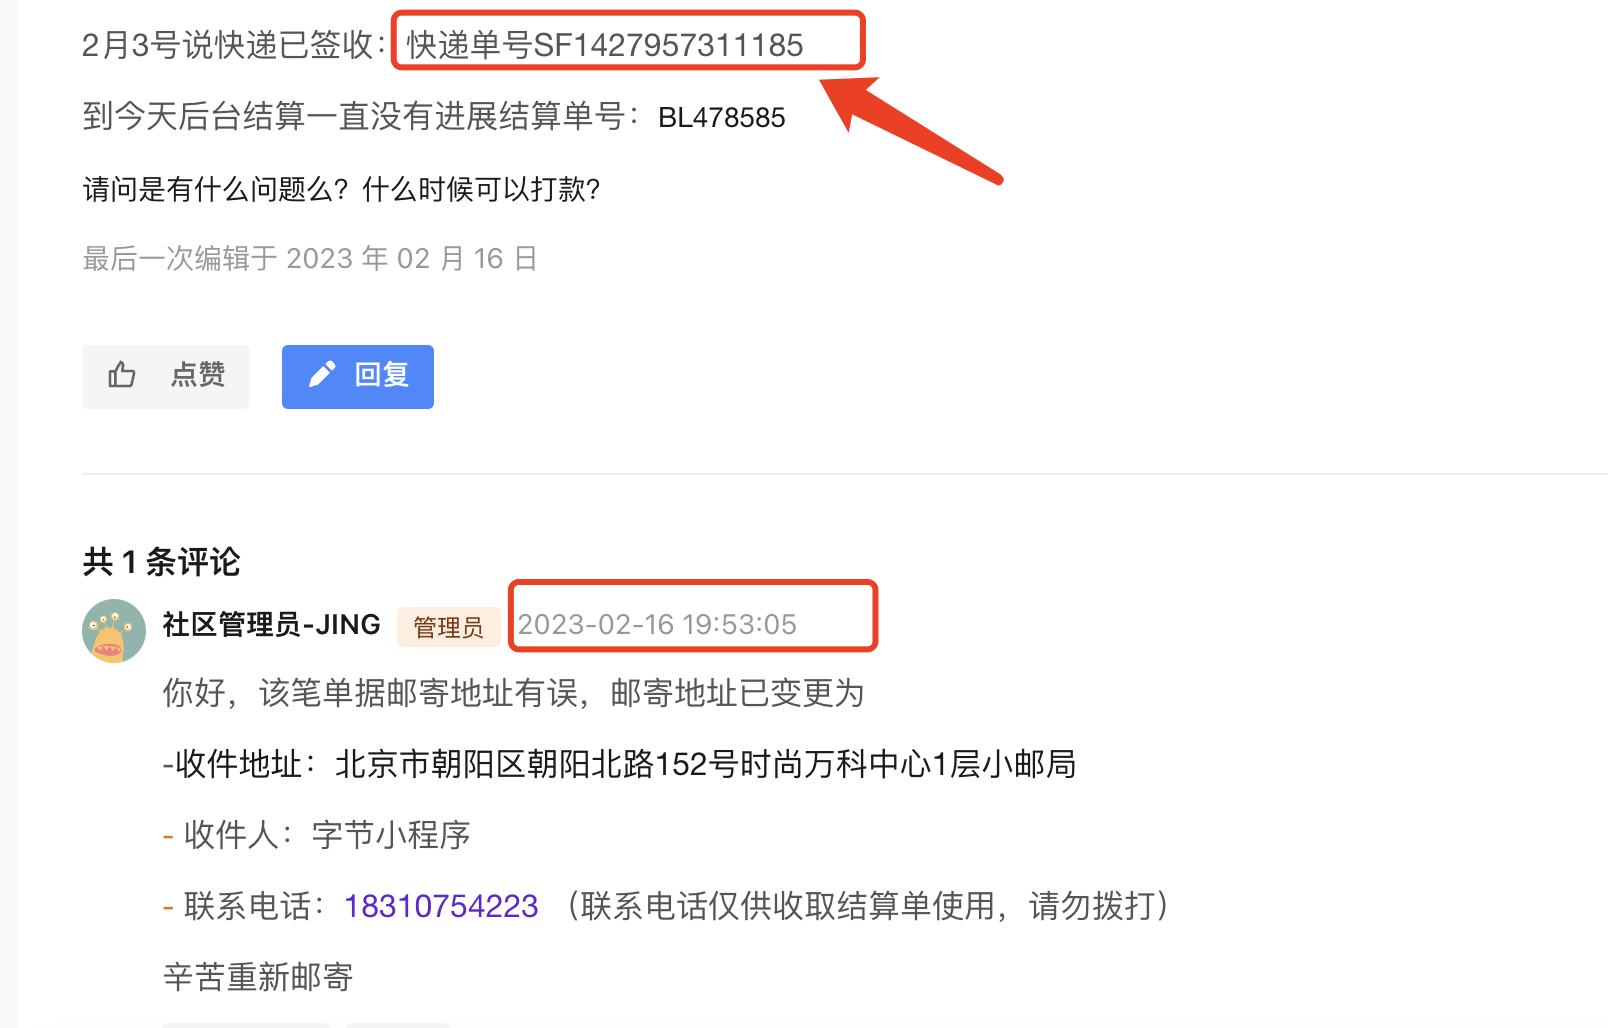Click the question 什么时候可以打款?
Viewport: 1608px width, 1028px height.
pos(481,189)
